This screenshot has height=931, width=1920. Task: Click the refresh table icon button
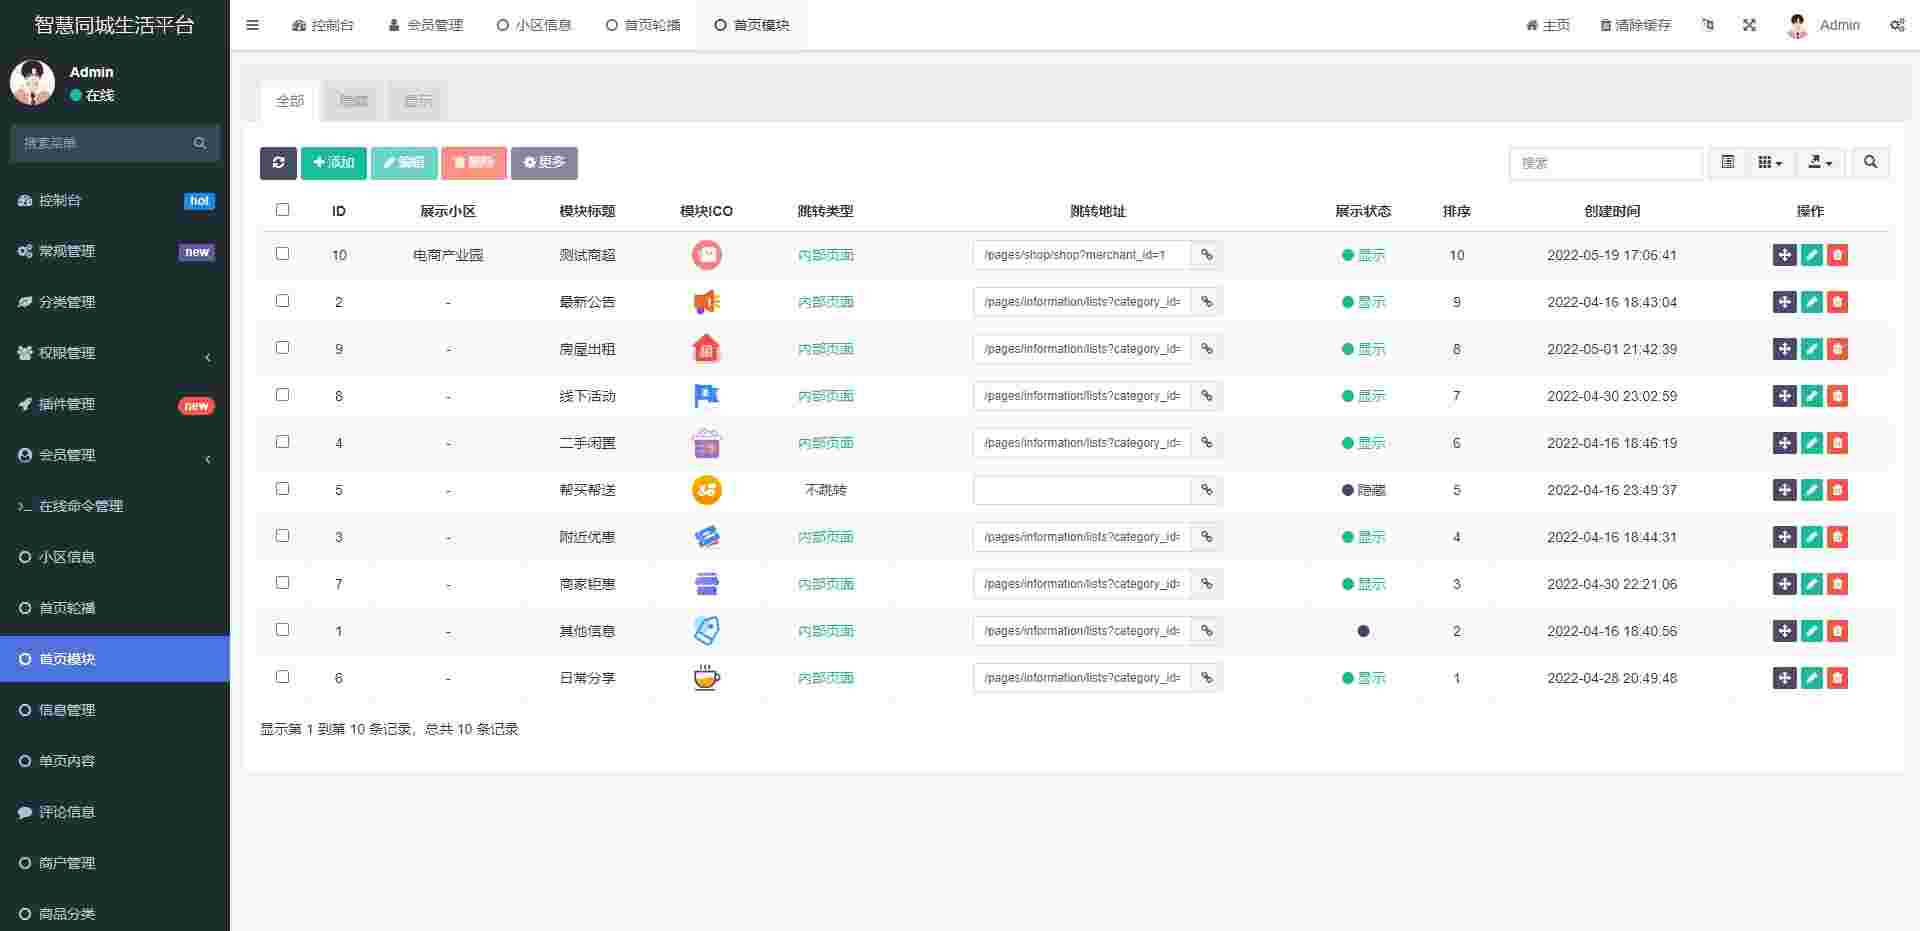point(278,163)
